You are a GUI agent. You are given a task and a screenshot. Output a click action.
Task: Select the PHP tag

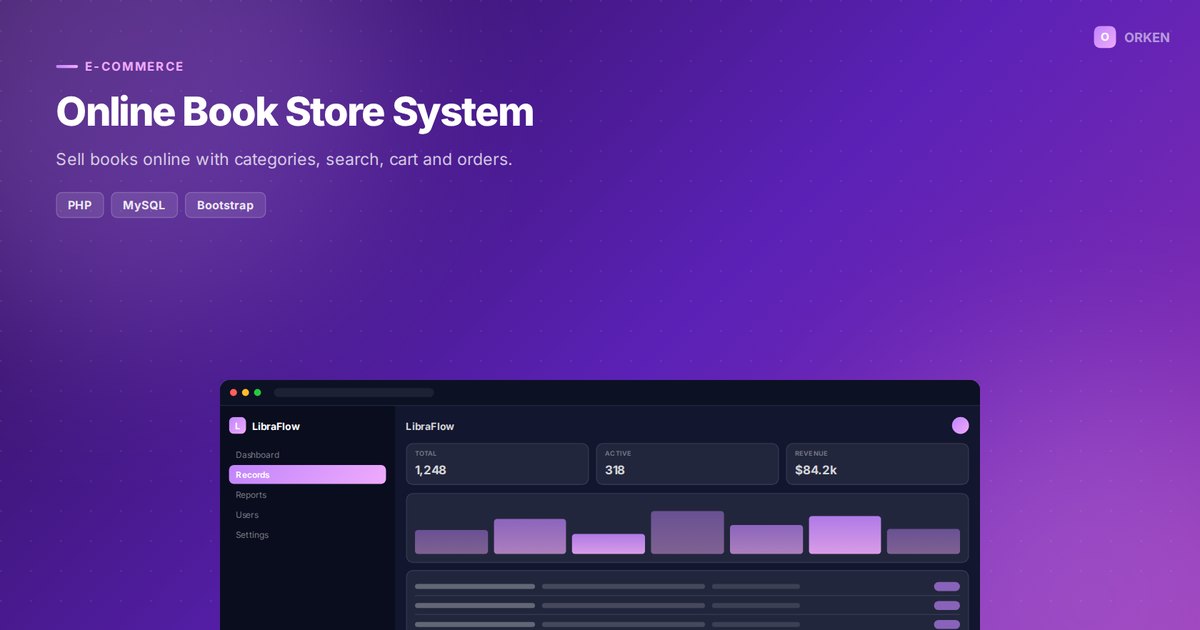pyautogui.click(x=80, y=205)
